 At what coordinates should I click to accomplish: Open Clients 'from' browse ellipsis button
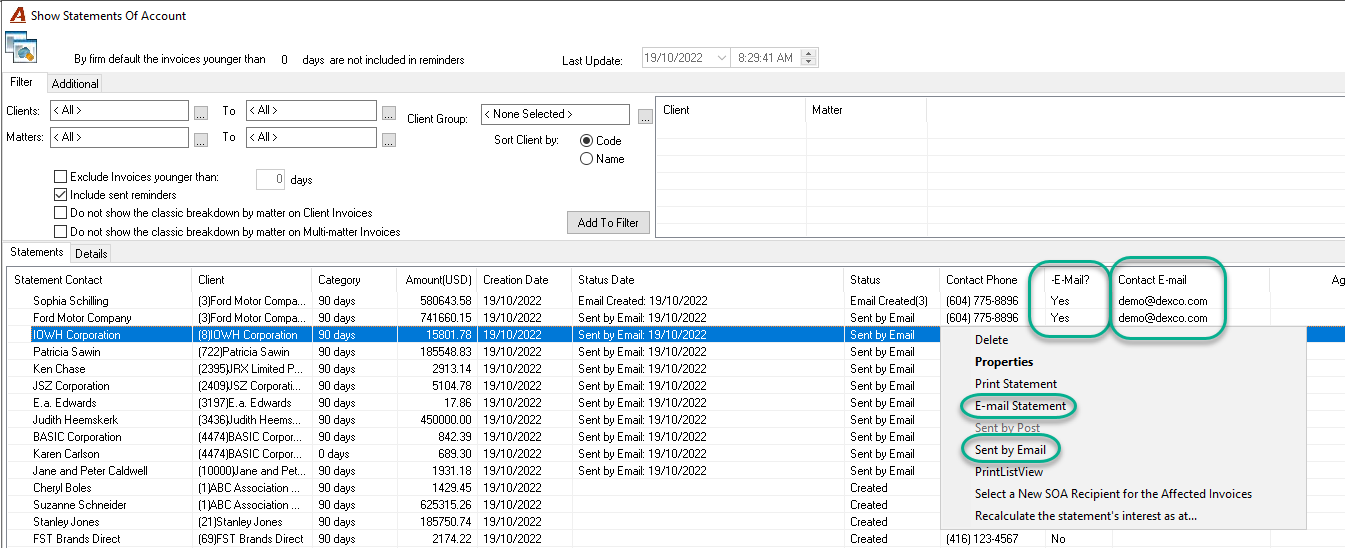pos(201,113)
